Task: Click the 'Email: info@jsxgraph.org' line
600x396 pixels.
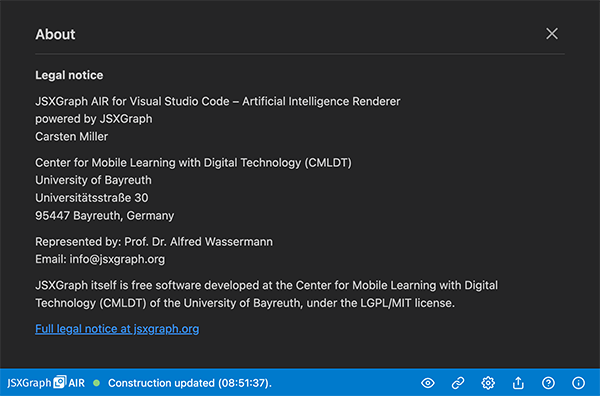Action: pyautogui.click(x=100, y=259)
